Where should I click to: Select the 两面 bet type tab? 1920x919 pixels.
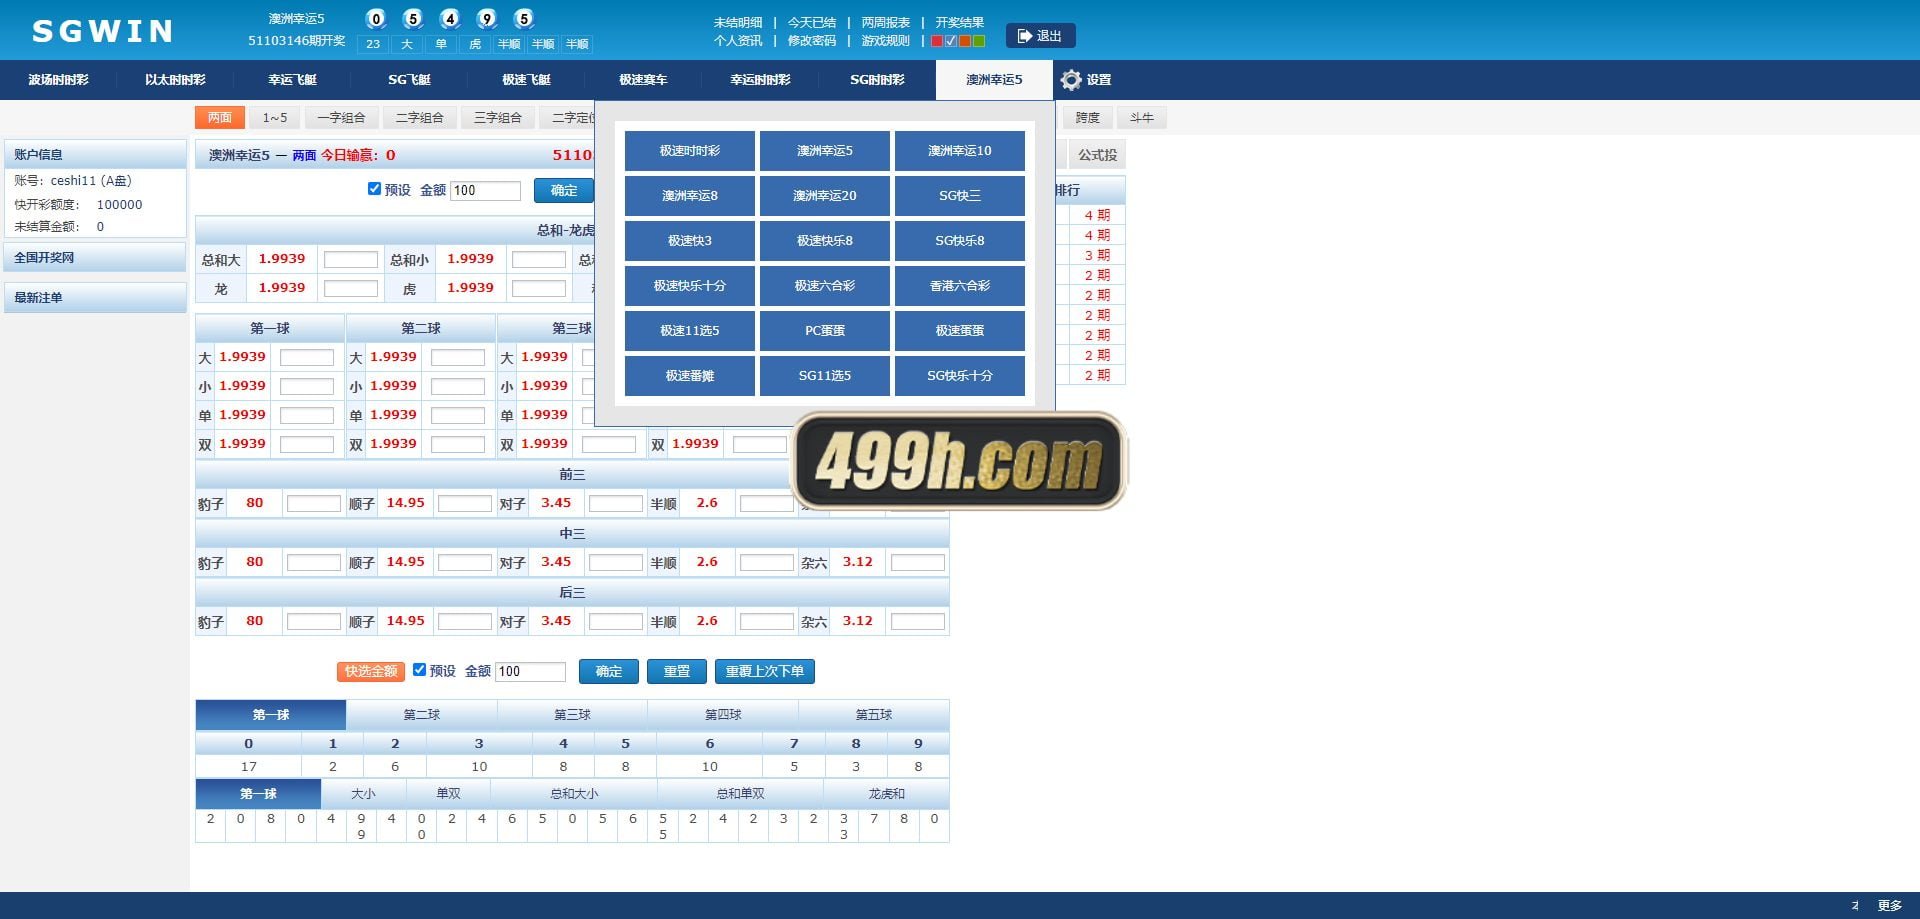[x=220, y=118]
